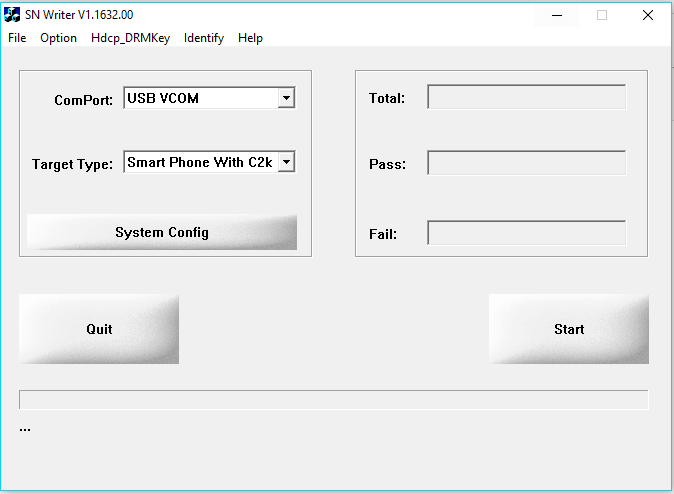The height and width of the screenshot is (494, 674).
Task: Click the Fail count field
Action: (x=526, y=233)
